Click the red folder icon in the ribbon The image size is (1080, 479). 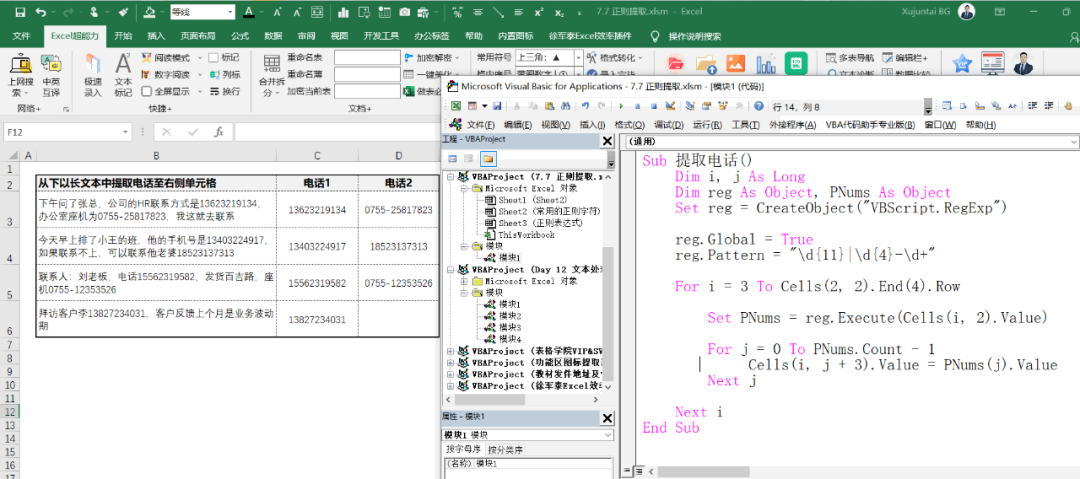(676, 64)
